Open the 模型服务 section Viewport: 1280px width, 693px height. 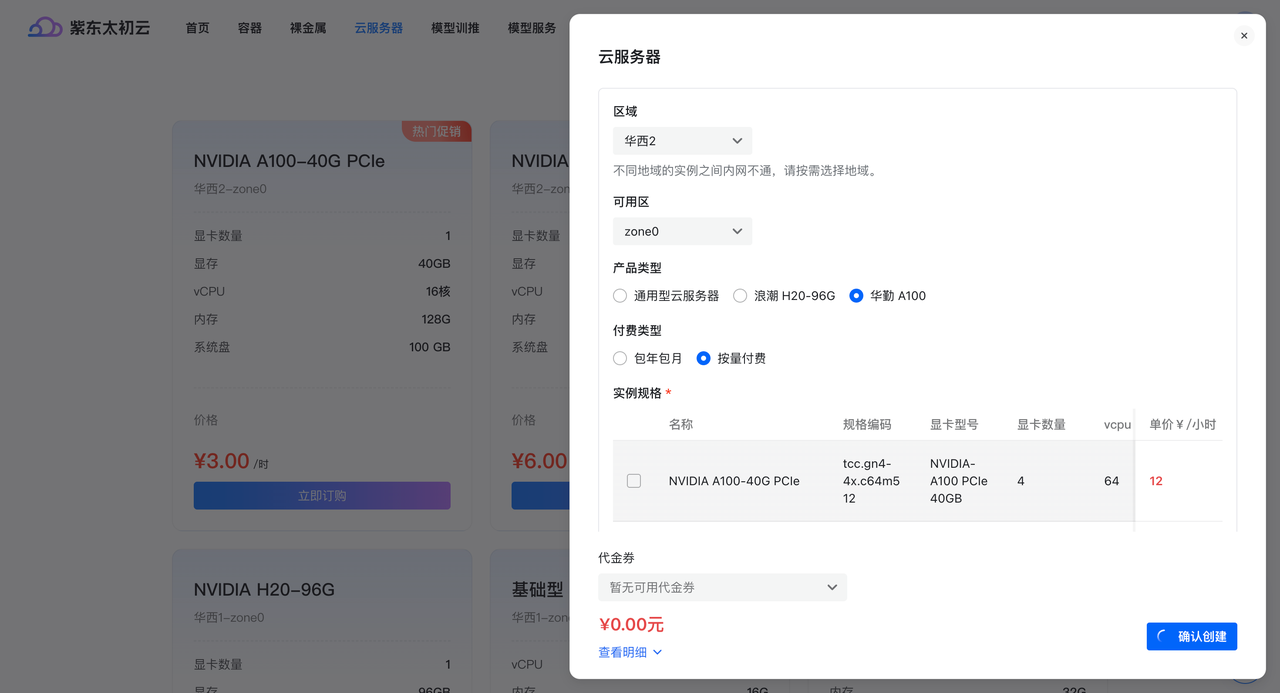pos(531,28)
